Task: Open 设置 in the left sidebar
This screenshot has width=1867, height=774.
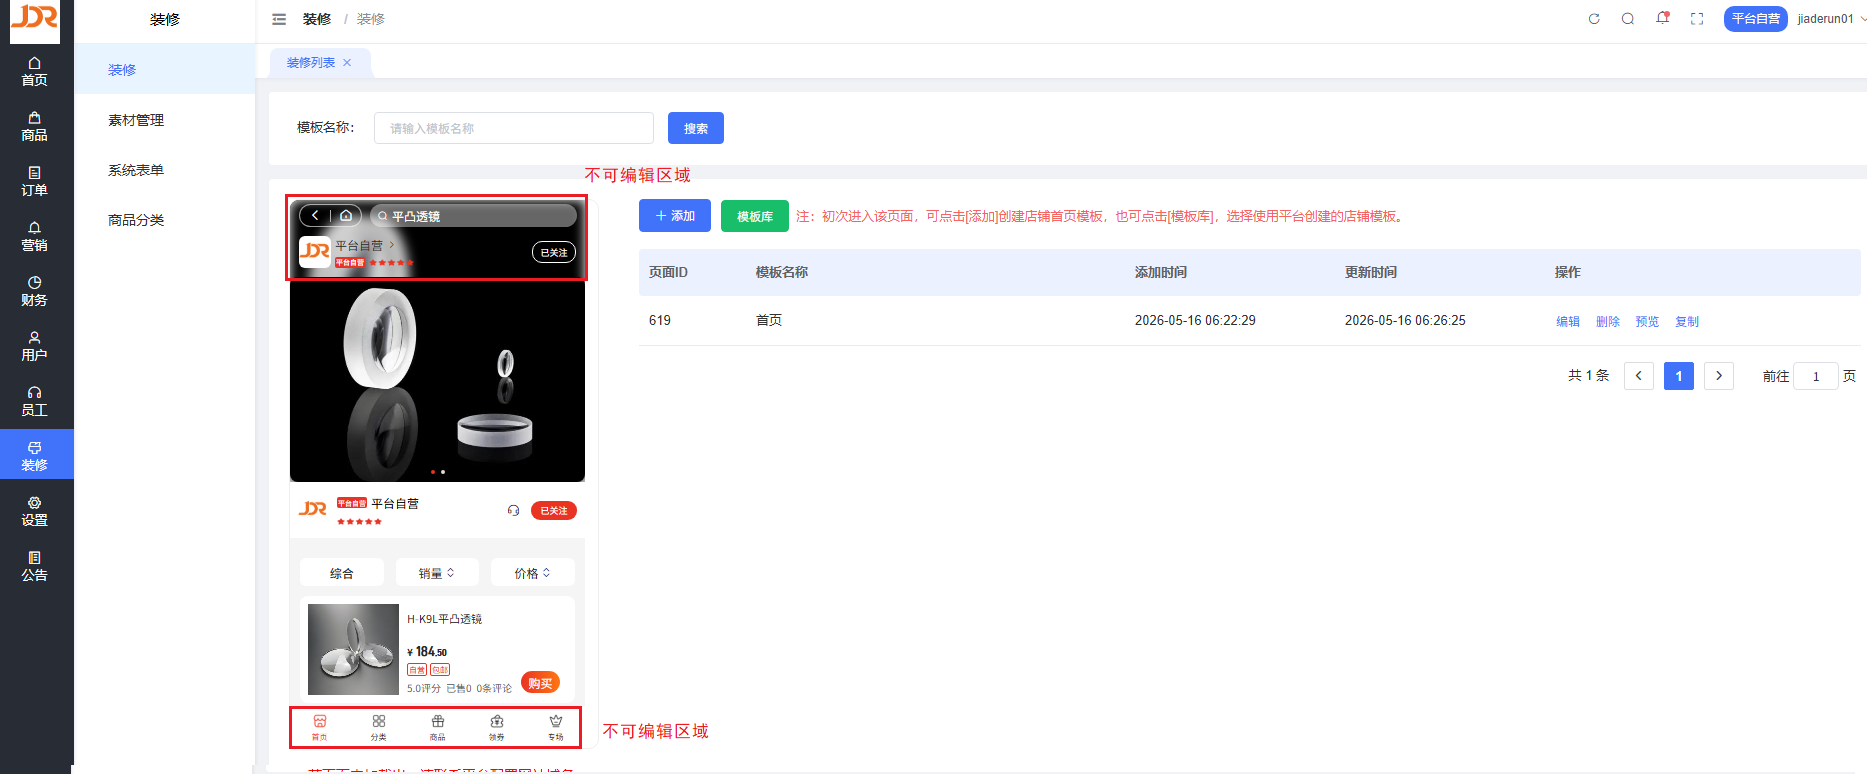Action: coord(35,512)
